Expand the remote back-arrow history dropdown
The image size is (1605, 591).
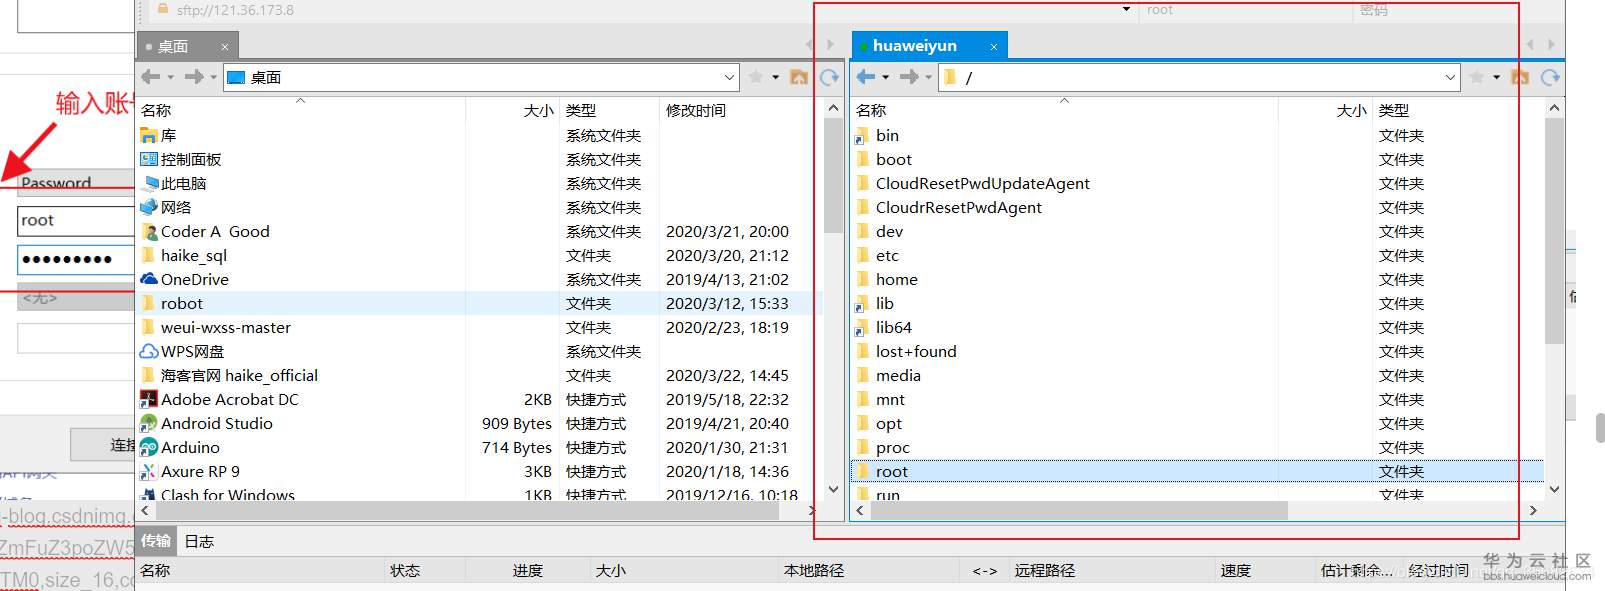(886, 77)
